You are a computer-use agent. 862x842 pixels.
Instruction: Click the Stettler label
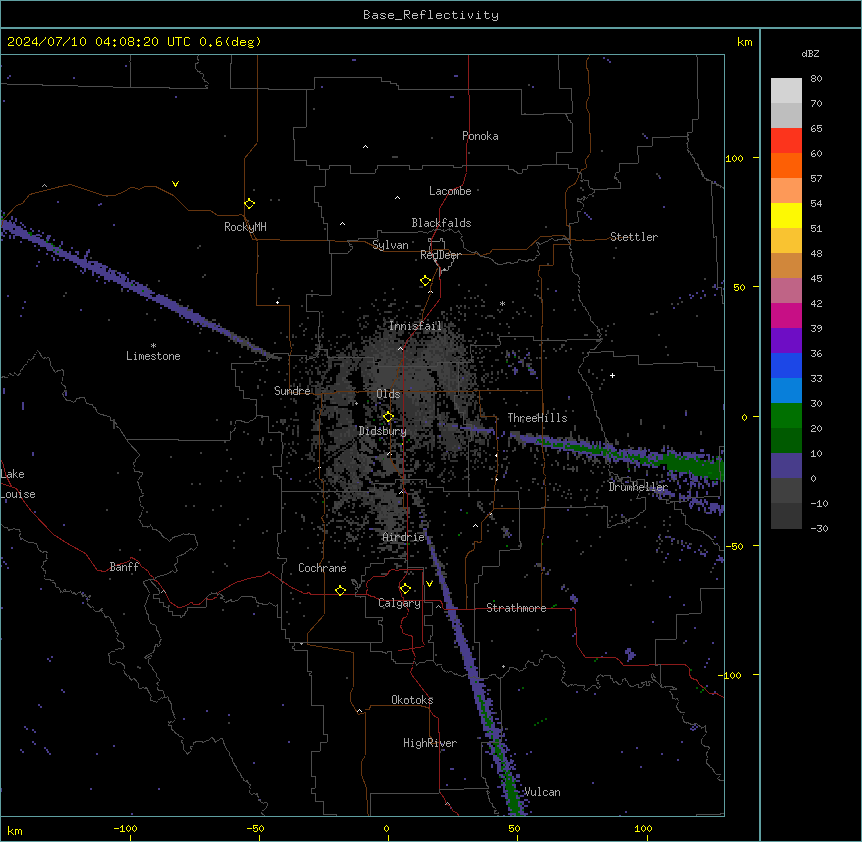[x=634, y=237]
